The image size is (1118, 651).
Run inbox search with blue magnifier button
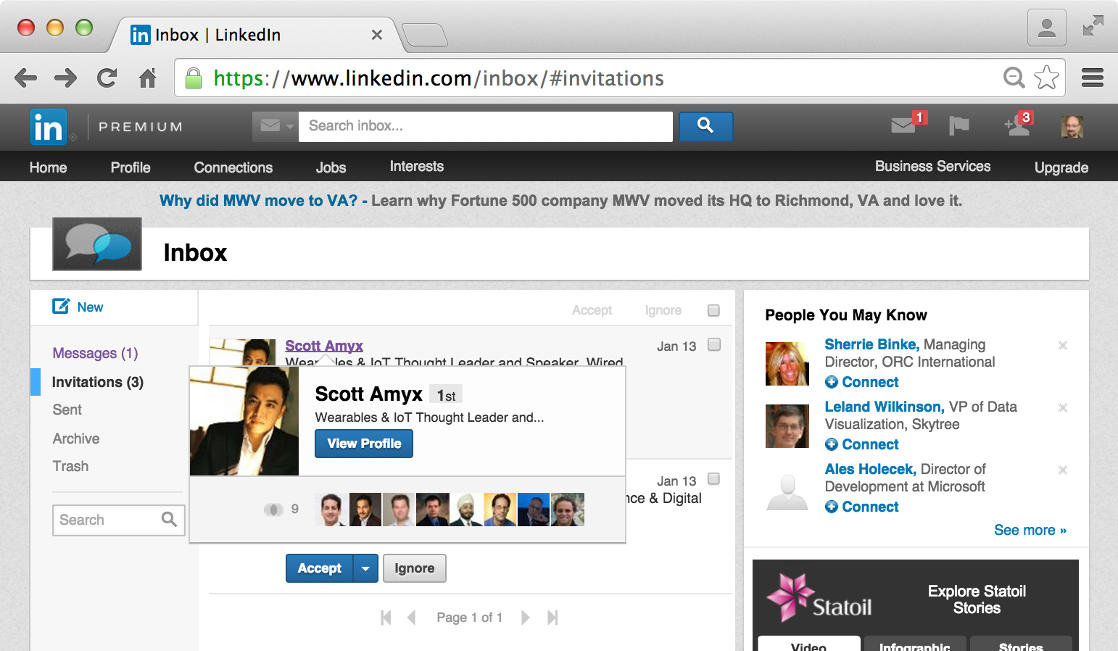click(x=705, y=126)
